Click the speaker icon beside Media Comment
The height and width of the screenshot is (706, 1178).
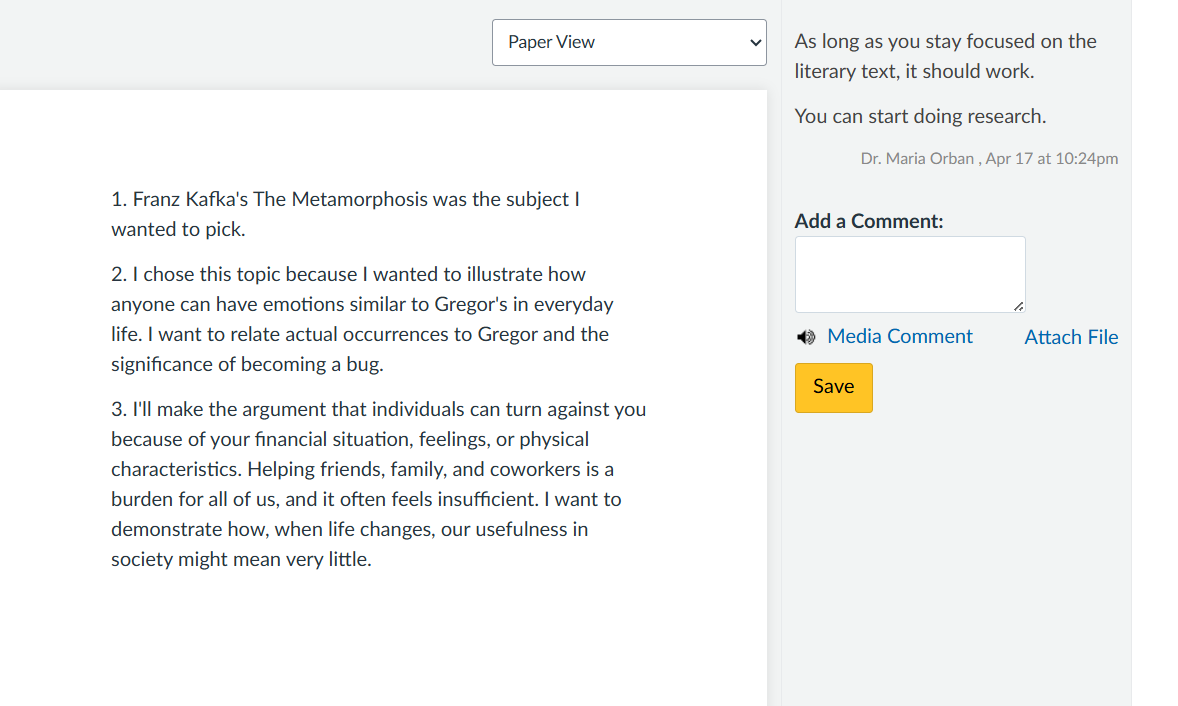[806, 337]
